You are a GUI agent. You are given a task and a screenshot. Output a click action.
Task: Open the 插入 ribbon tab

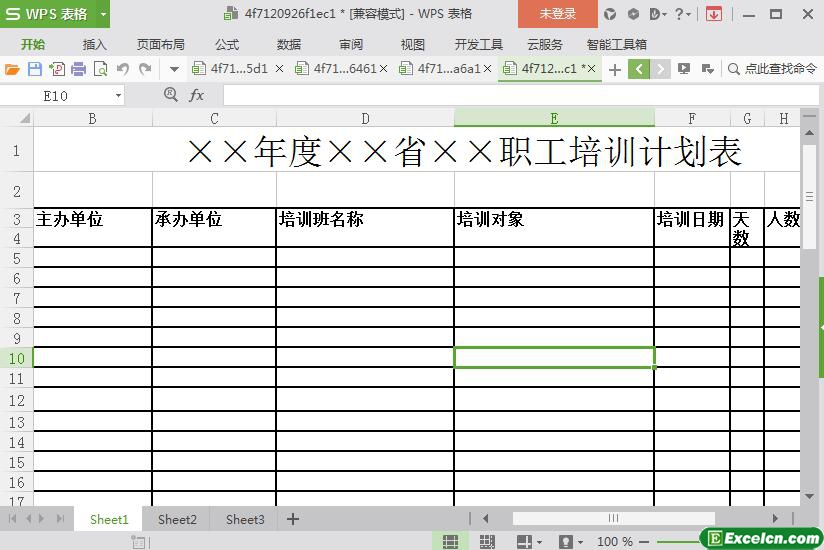(x=95, y=45)
